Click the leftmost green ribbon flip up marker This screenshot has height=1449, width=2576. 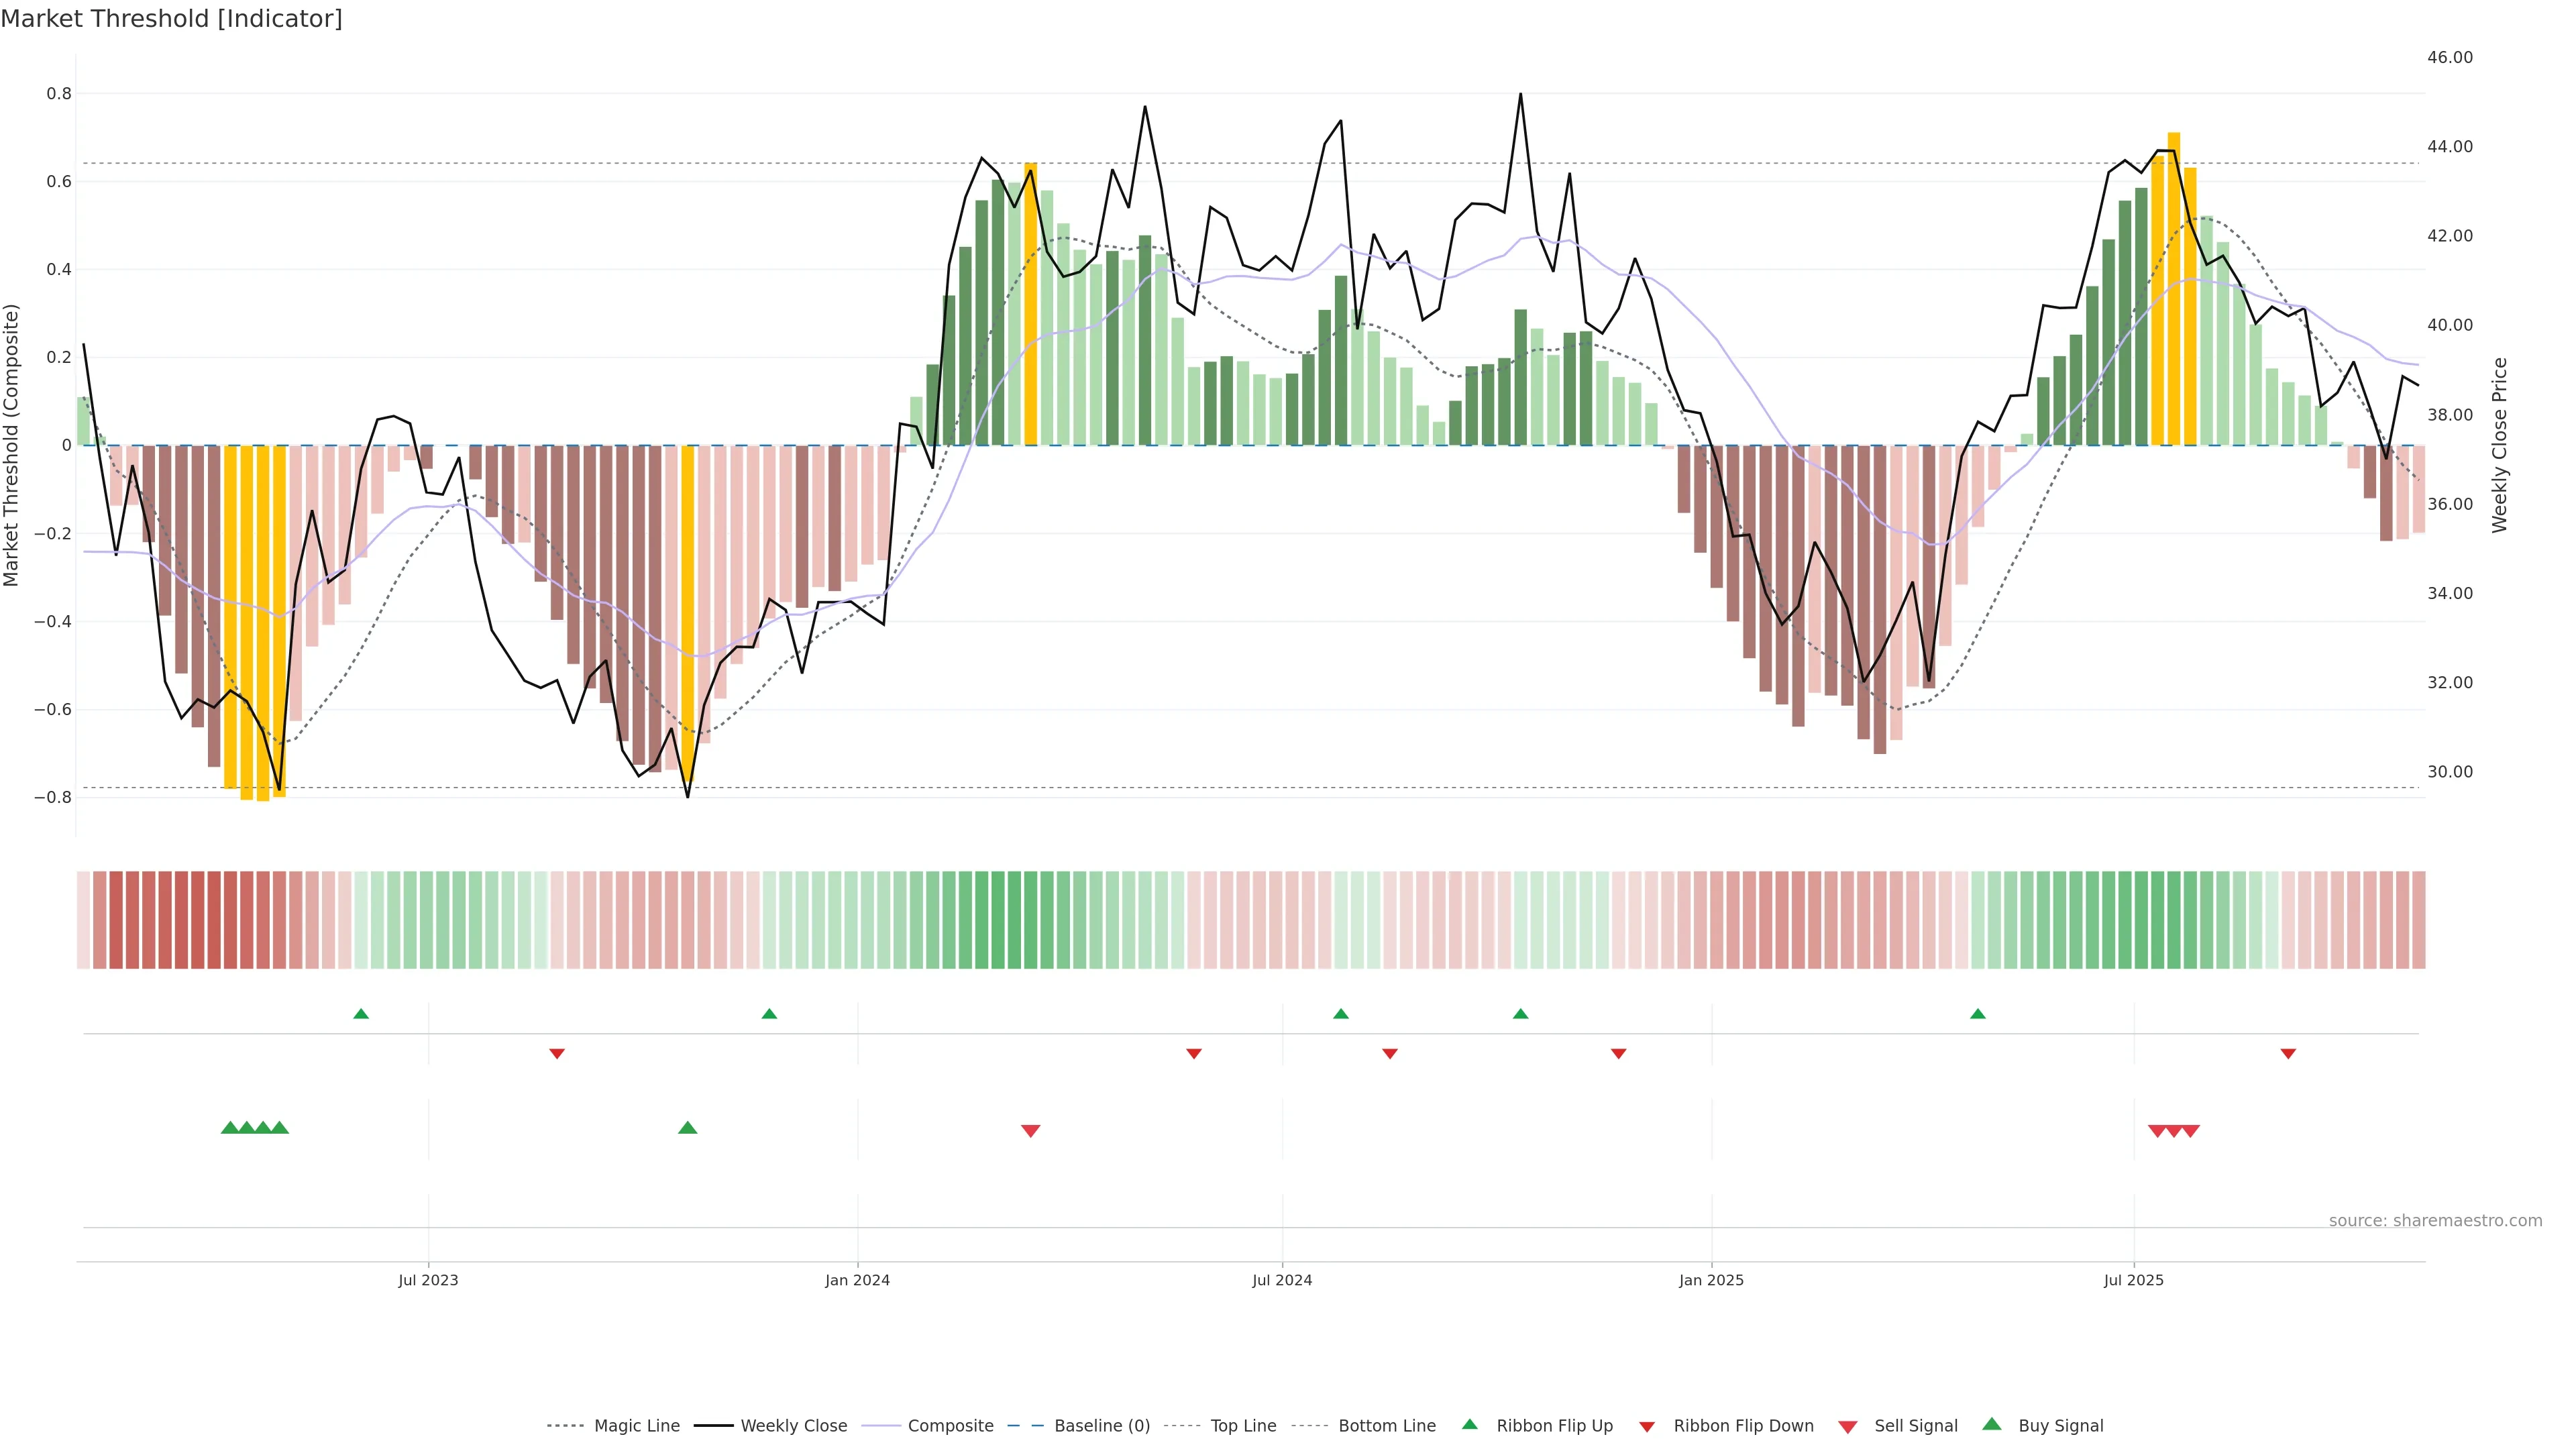pos(361,1014)
